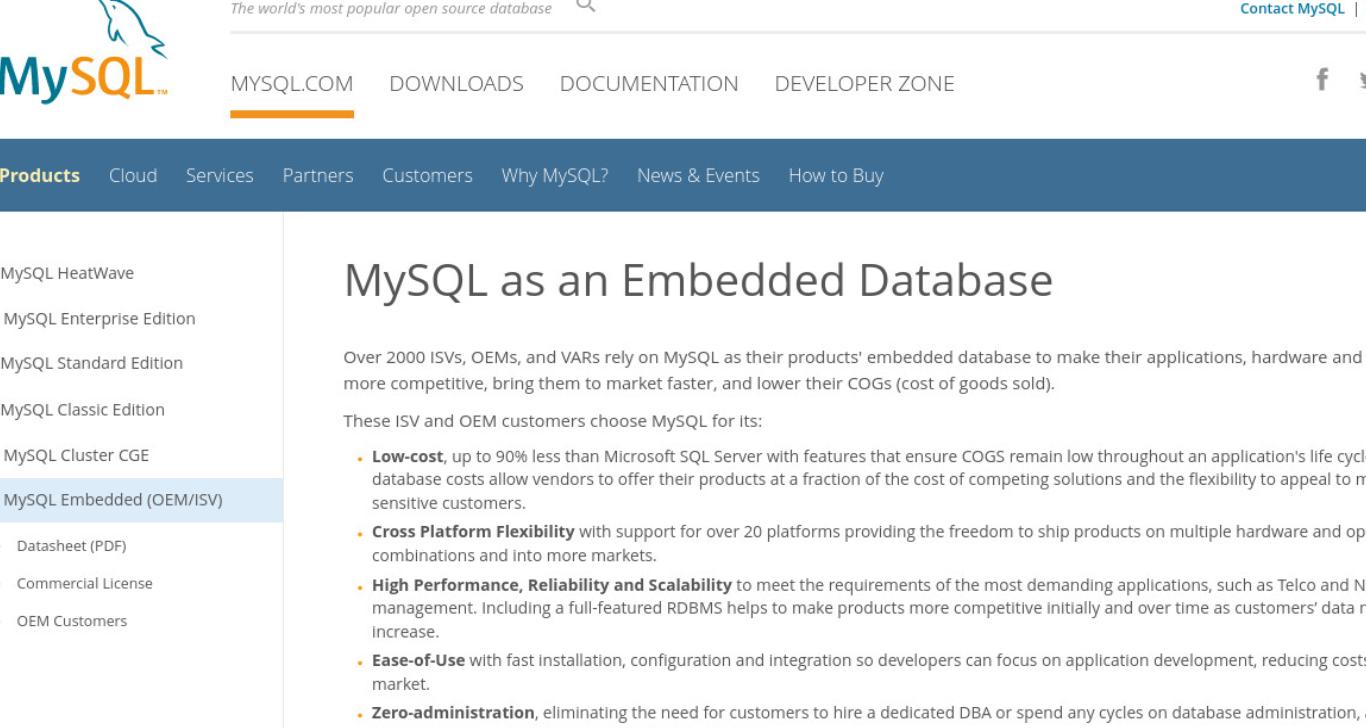
Task: Open the Cloud menu item
Action: [x=133, y=176]
